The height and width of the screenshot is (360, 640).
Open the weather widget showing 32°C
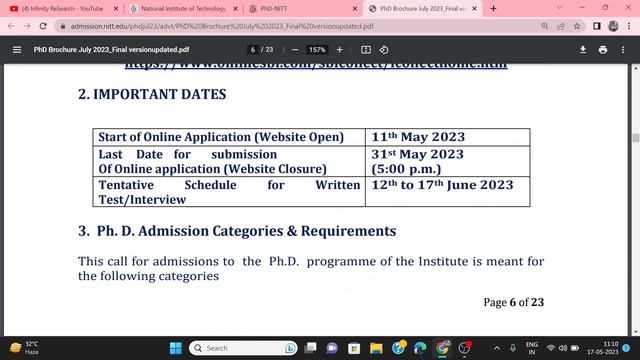click(24, 348)
